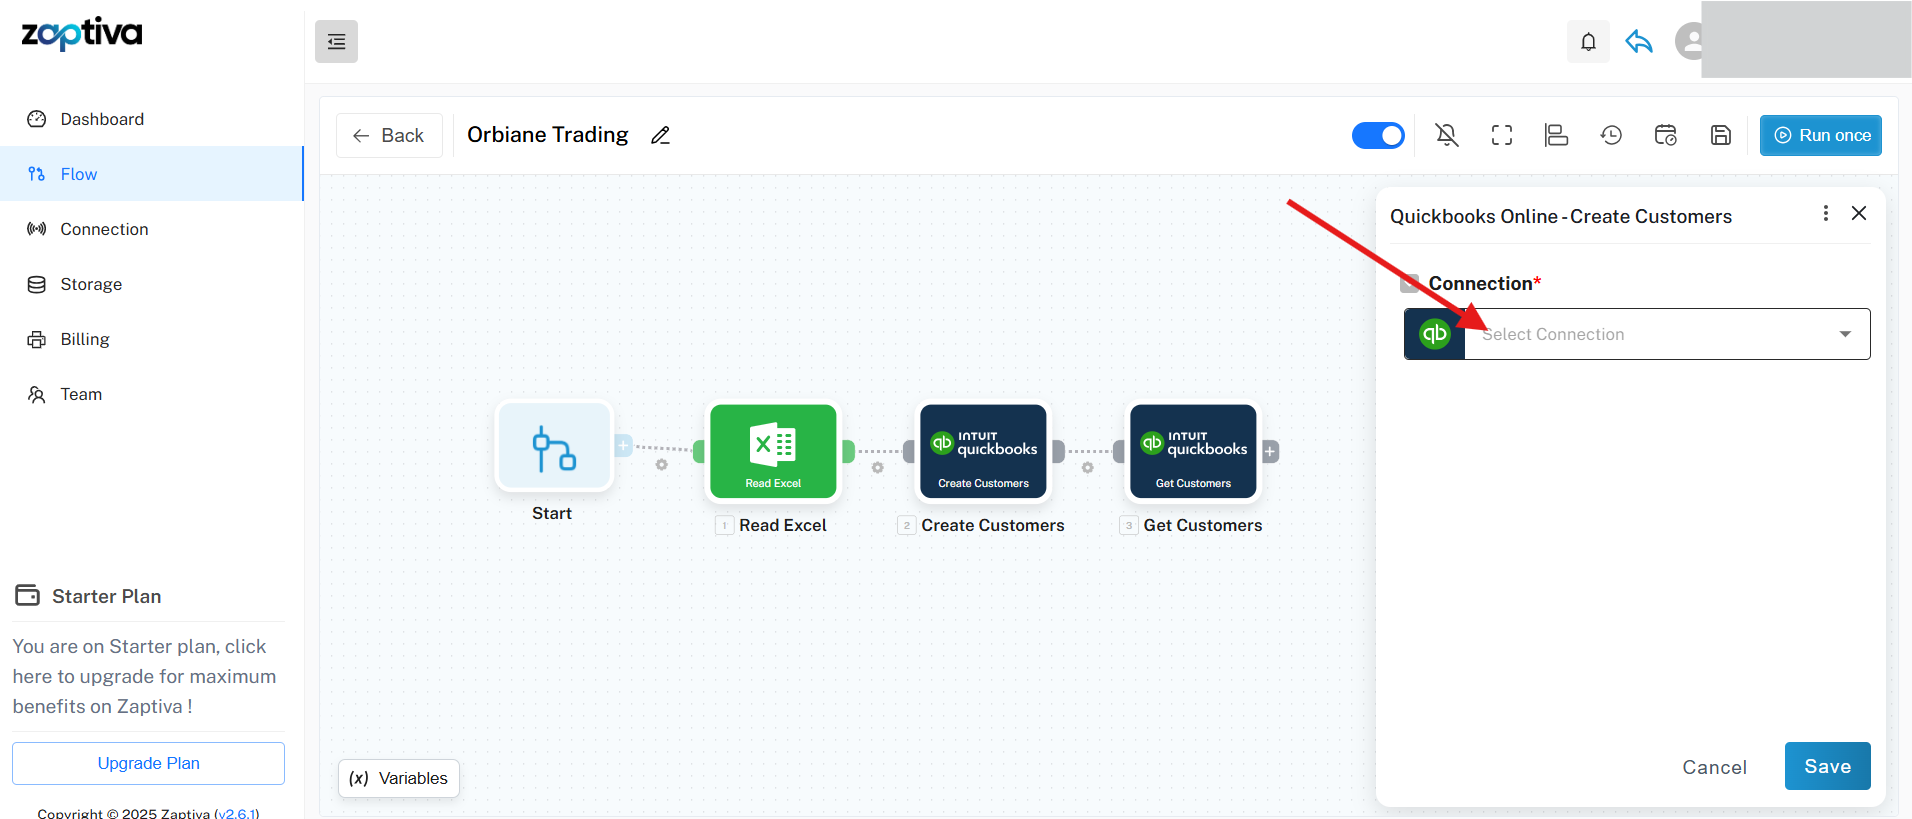Collapse the sidebar with hamburger button
This screenshot has height=819, width=1912.
(x=336, y=42)
